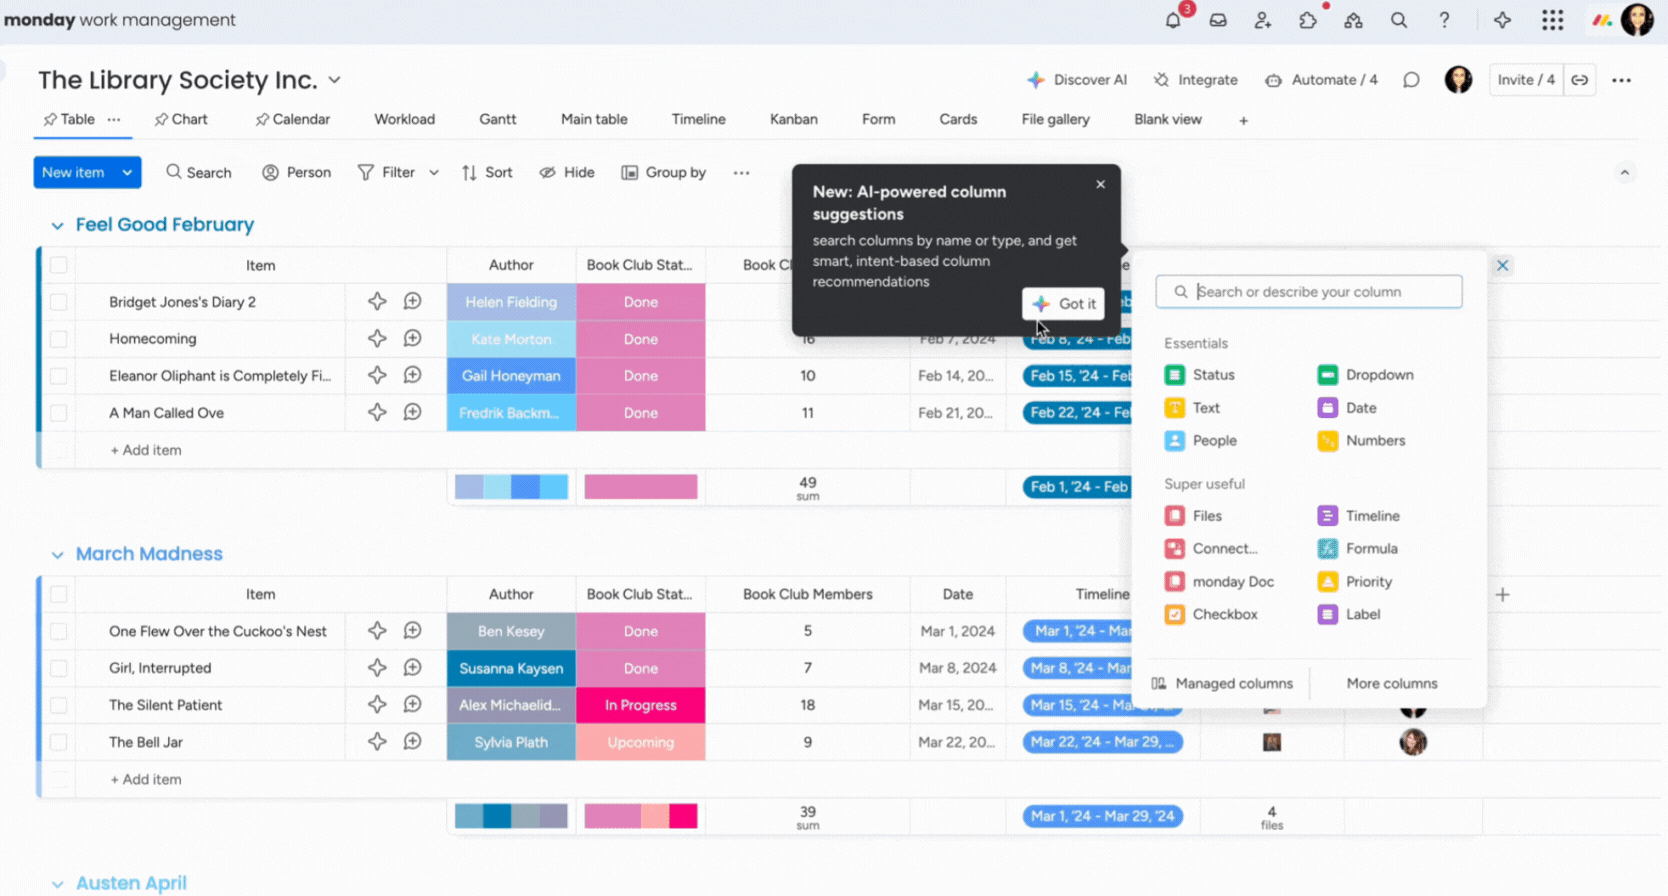Viewport: 1668px width, 896px height.
Task: Open the products switcher grid icon
Action: [1552, 20]
